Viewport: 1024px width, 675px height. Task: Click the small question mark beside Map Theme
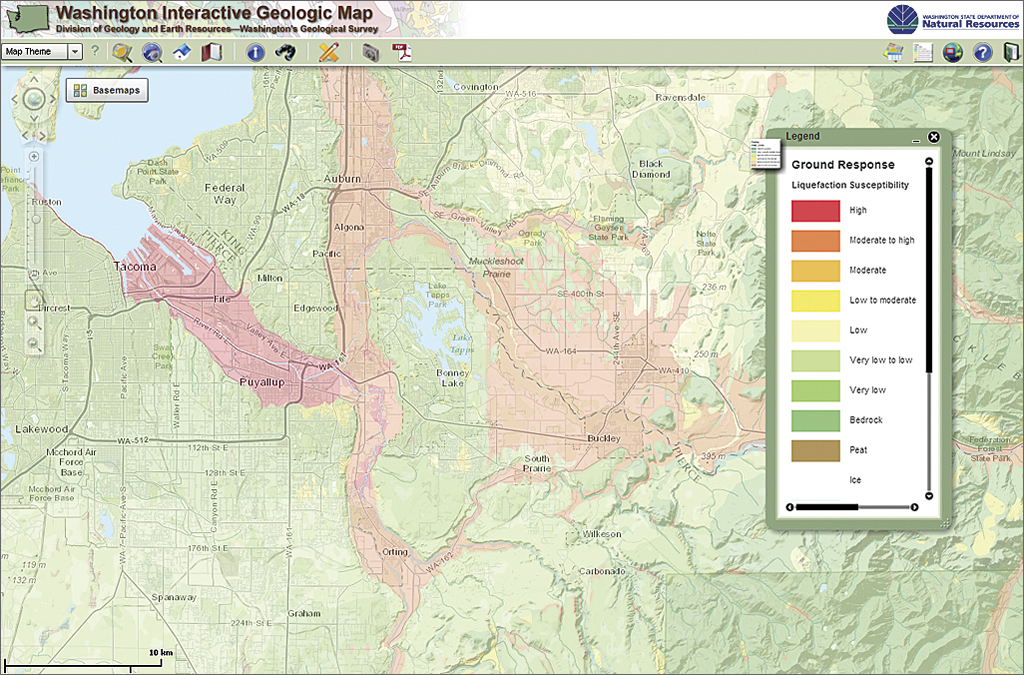(95, 50)
